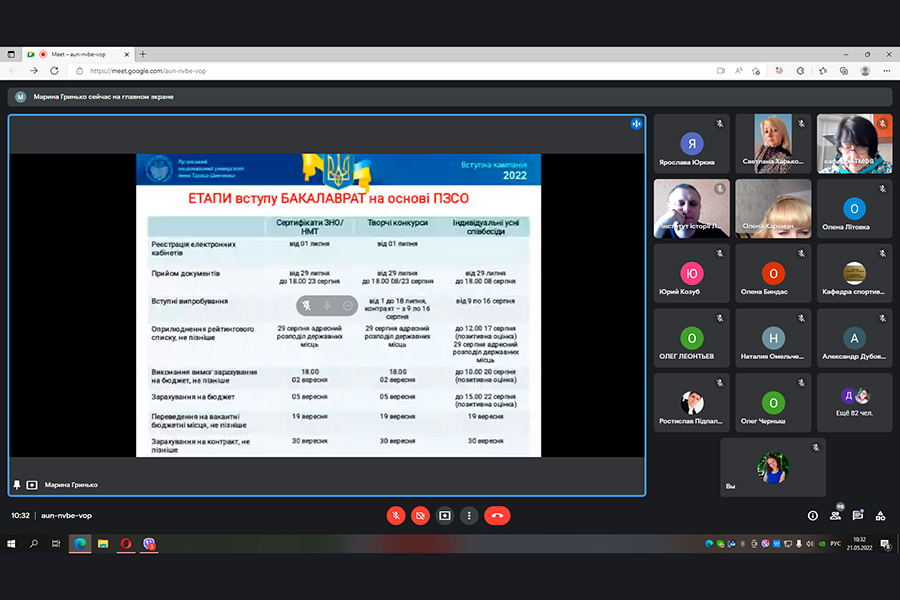Image resolution: width=900 pixels, height=600 pixels.
Task: Add this page to favorites star icon
Action: (x=756, y=71)
